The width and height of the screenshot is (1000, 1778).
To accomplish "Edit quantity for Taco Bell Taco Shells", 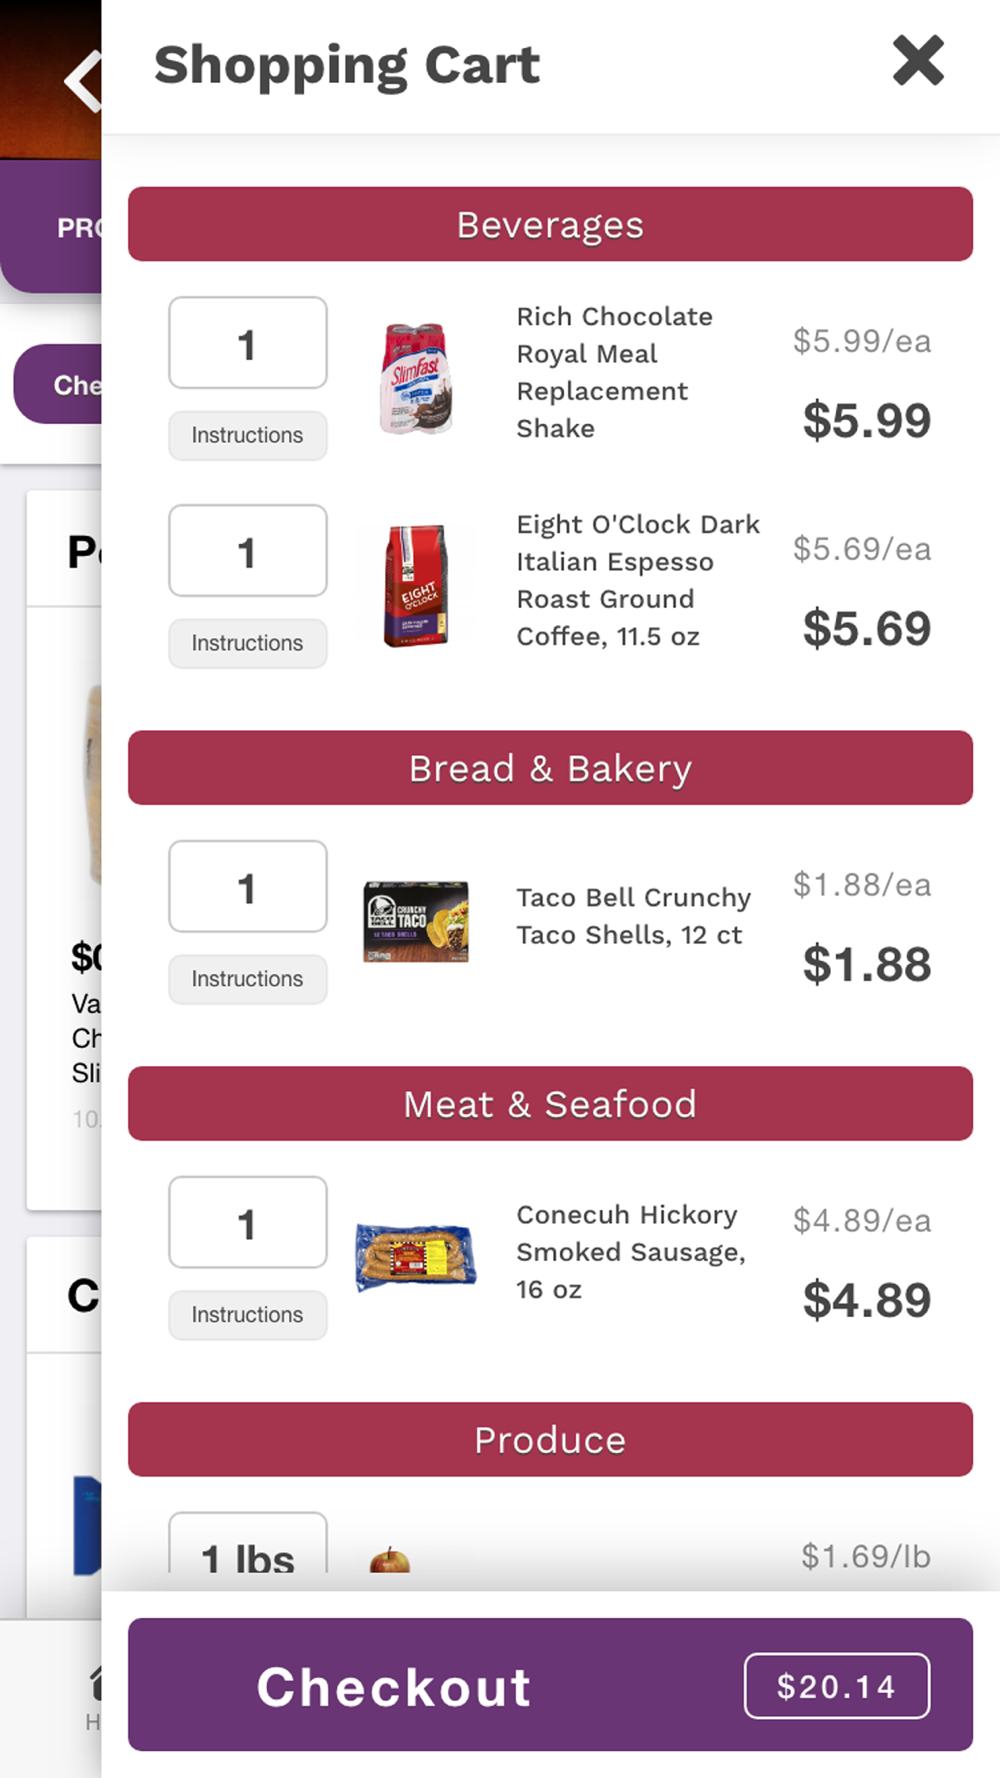I will coord(248,887).
